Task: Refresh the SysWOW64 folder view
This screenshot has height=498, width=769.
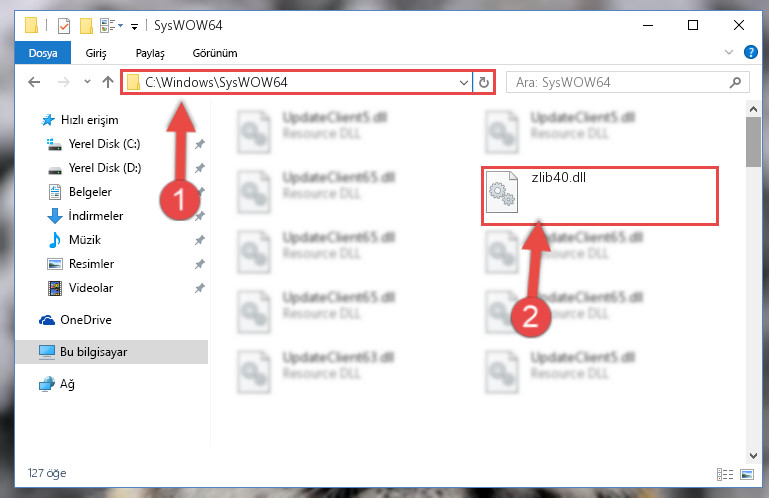Action: 484,82
